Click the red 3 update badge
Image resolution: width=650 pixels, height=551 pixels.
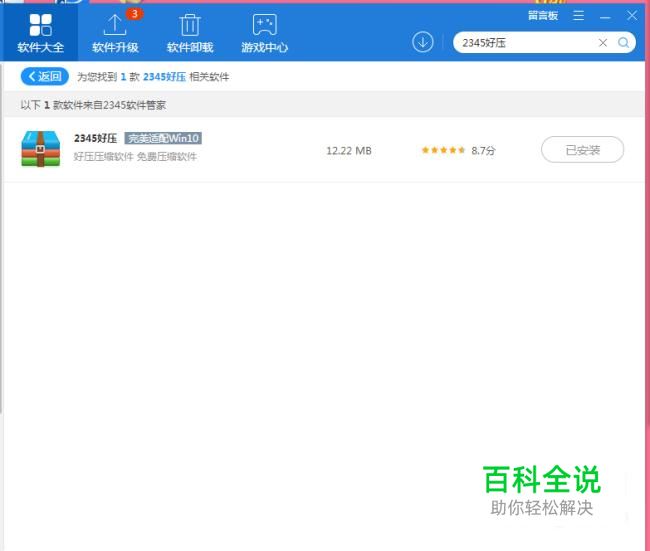point(134,14)
